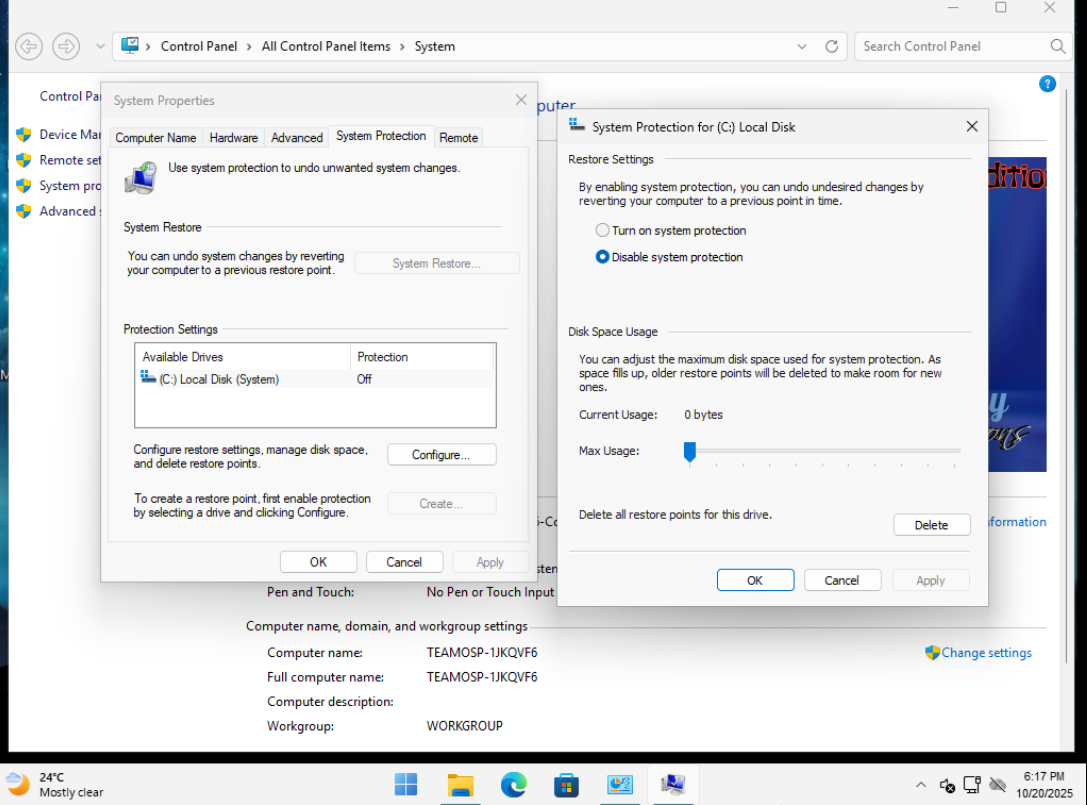
Task: Click the muted volume icon in the system tray
Action: [x=947, y=785]
